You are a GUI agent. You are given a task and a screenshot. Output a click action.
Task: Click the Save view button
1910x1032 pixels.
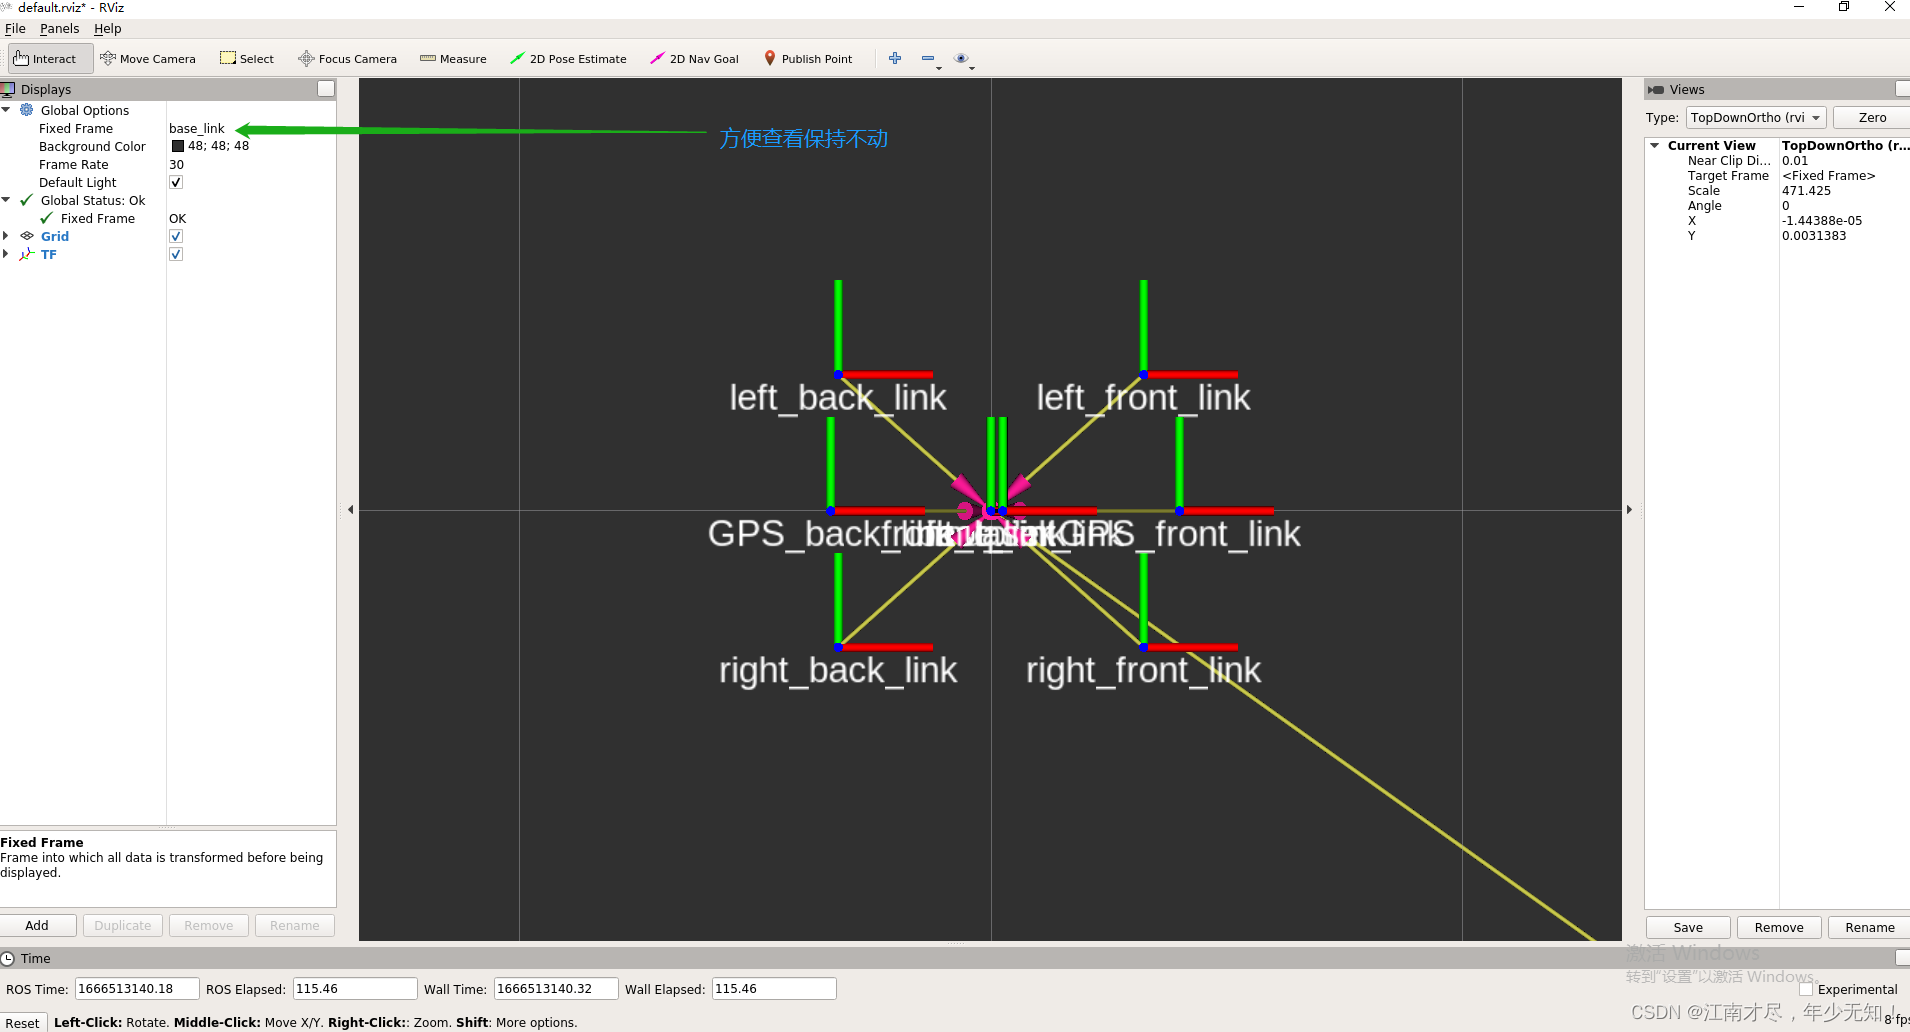point(1688,927)
